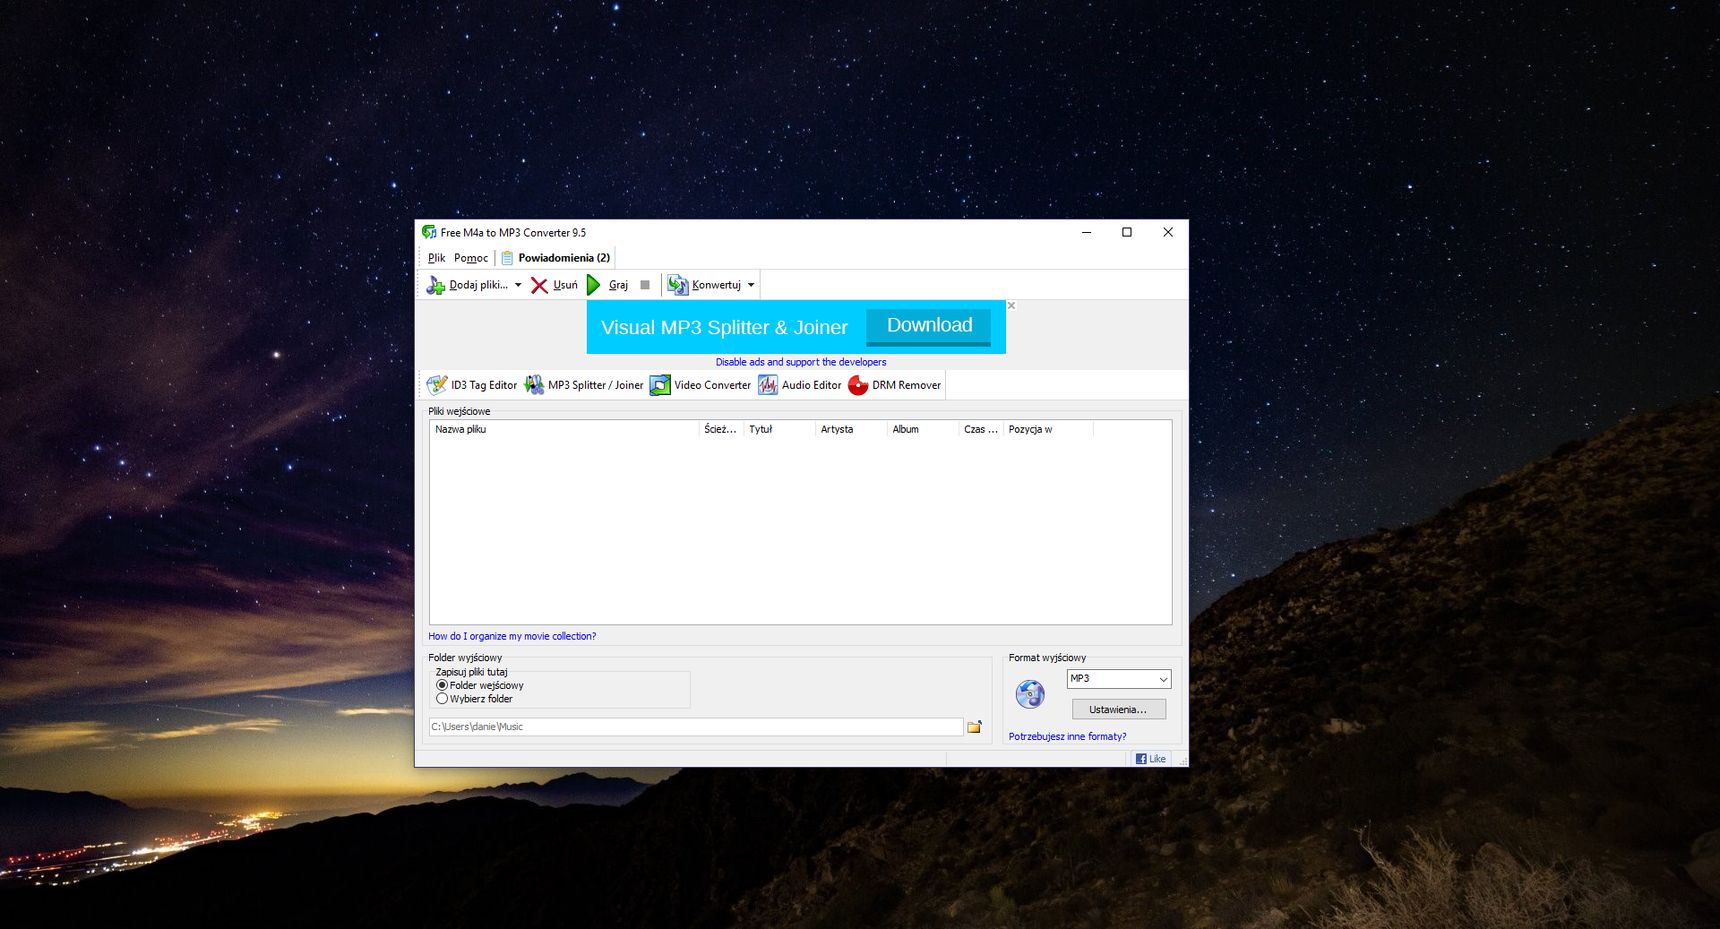Launch the DRM Remover tool
This screenshot has height=929, width=1720.
click(x=895, y=385)
